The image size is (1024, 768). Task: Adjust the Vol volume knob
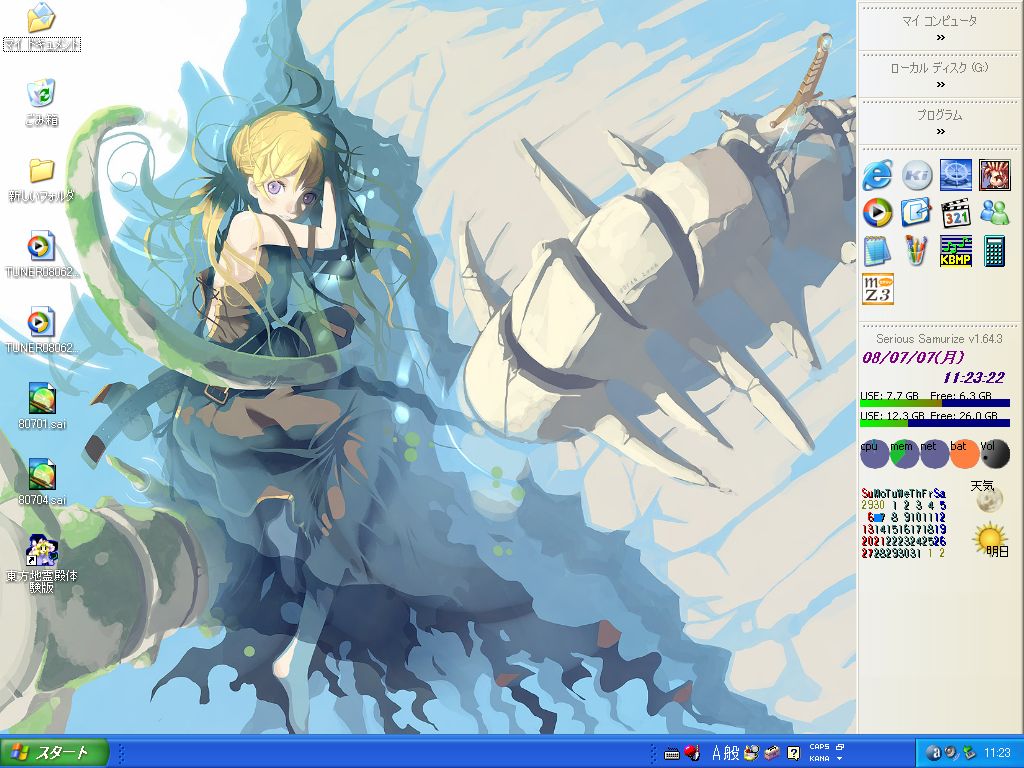[995, 454]
